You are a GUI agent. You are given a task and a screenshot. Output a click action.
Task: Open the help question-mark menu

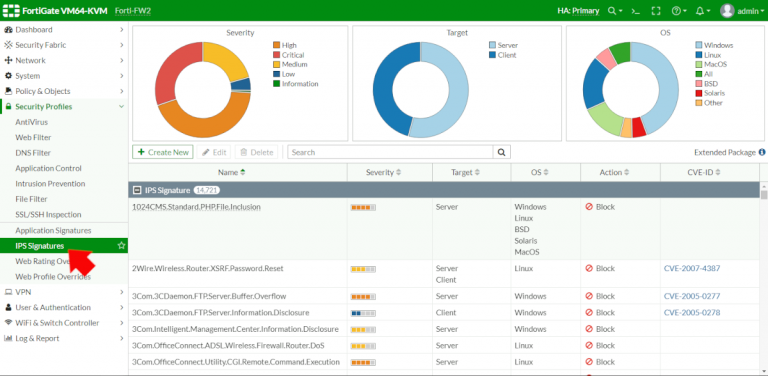point(679,11)
